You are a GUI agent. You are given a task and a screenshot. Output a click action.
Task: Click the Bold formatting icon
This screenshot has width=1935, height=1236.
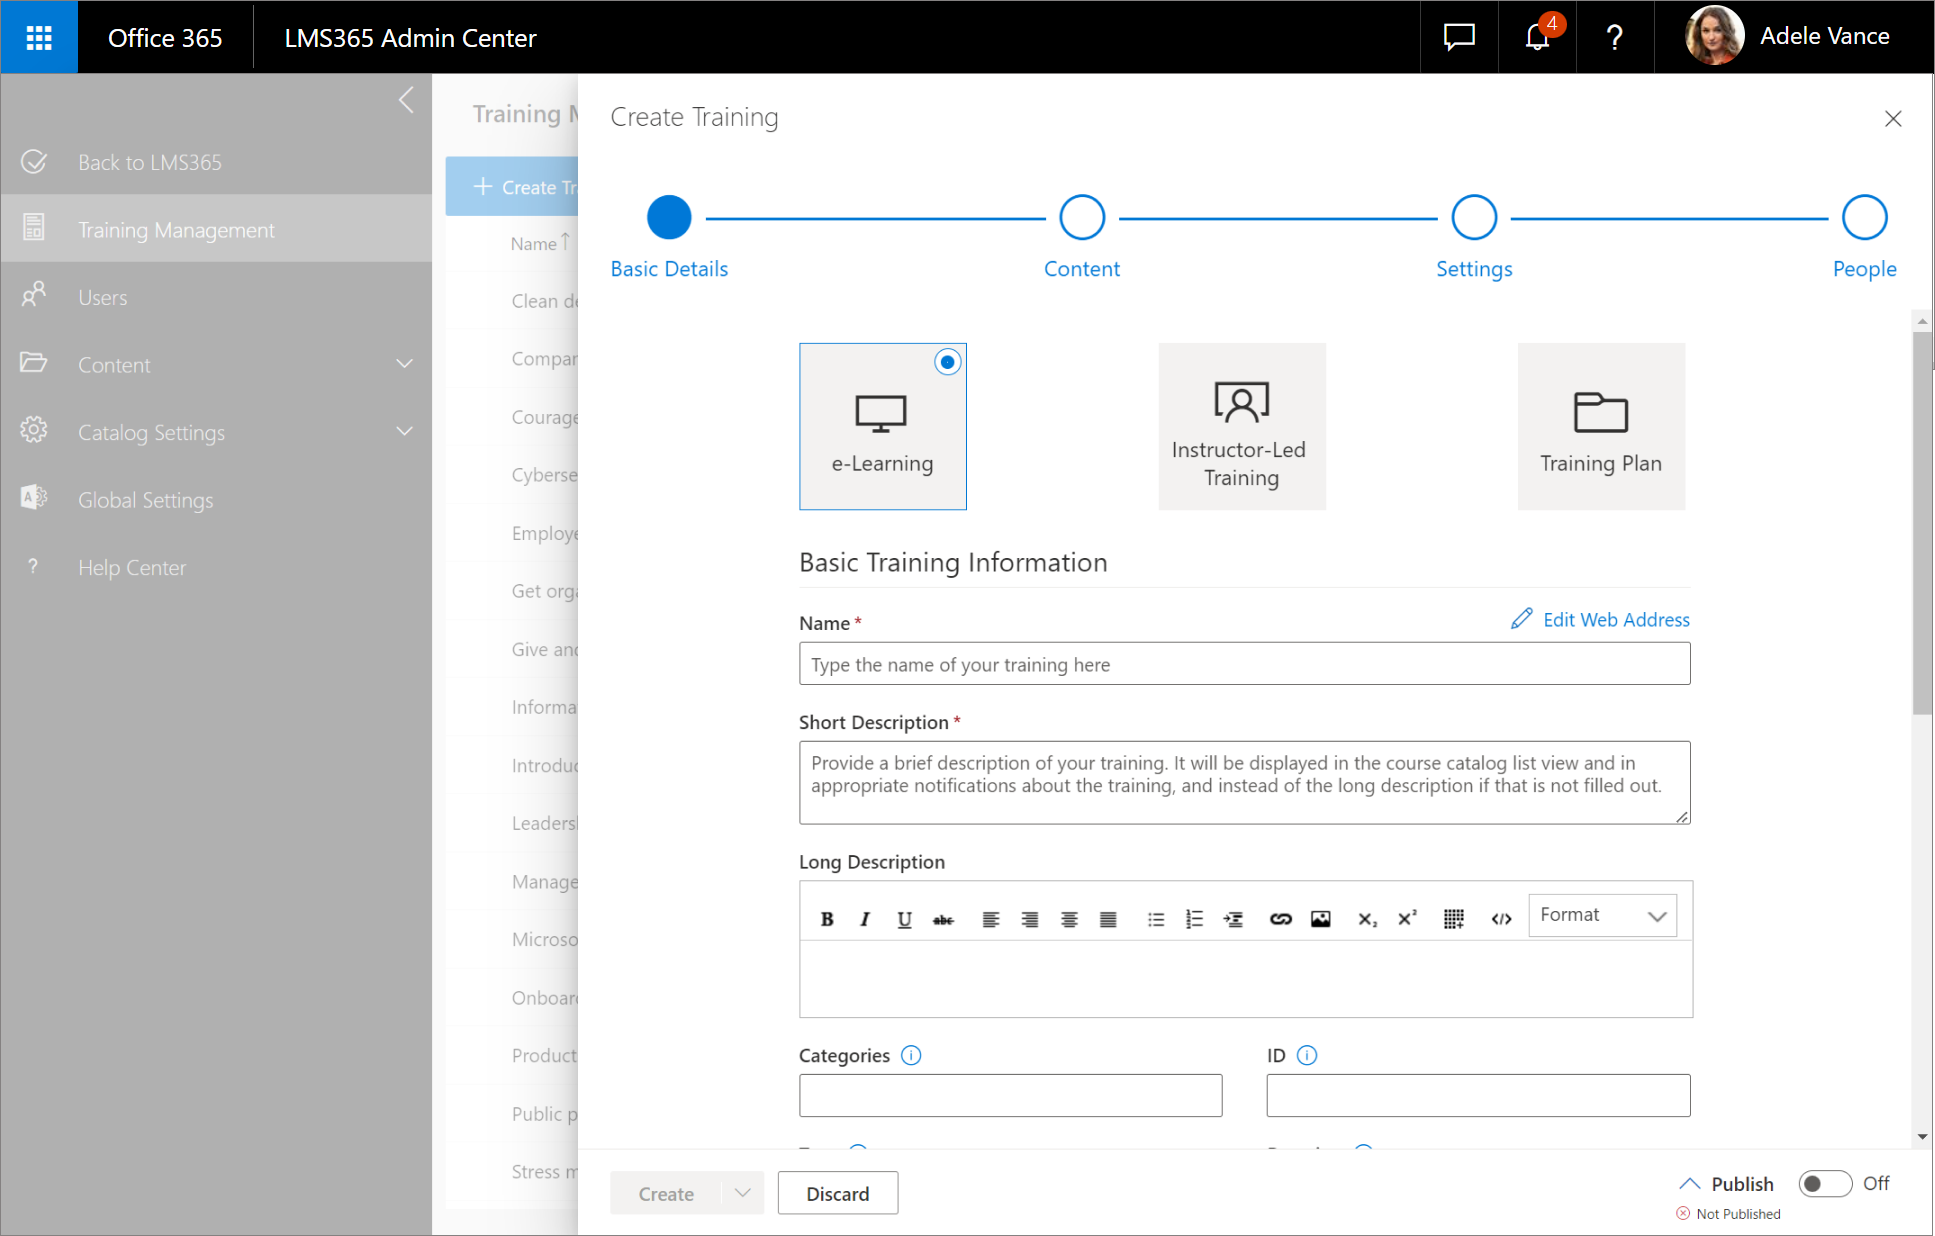(827, 919)
